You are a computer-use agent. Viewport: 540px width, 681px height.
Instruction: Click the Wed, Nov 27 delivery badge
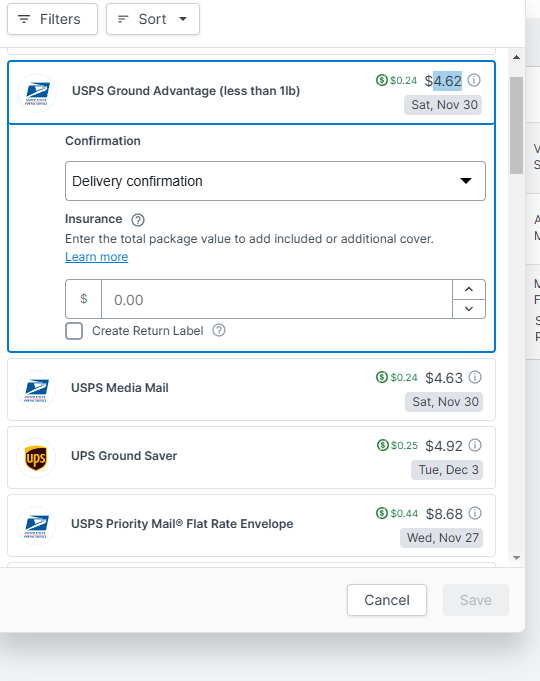[x=441, y=538]
